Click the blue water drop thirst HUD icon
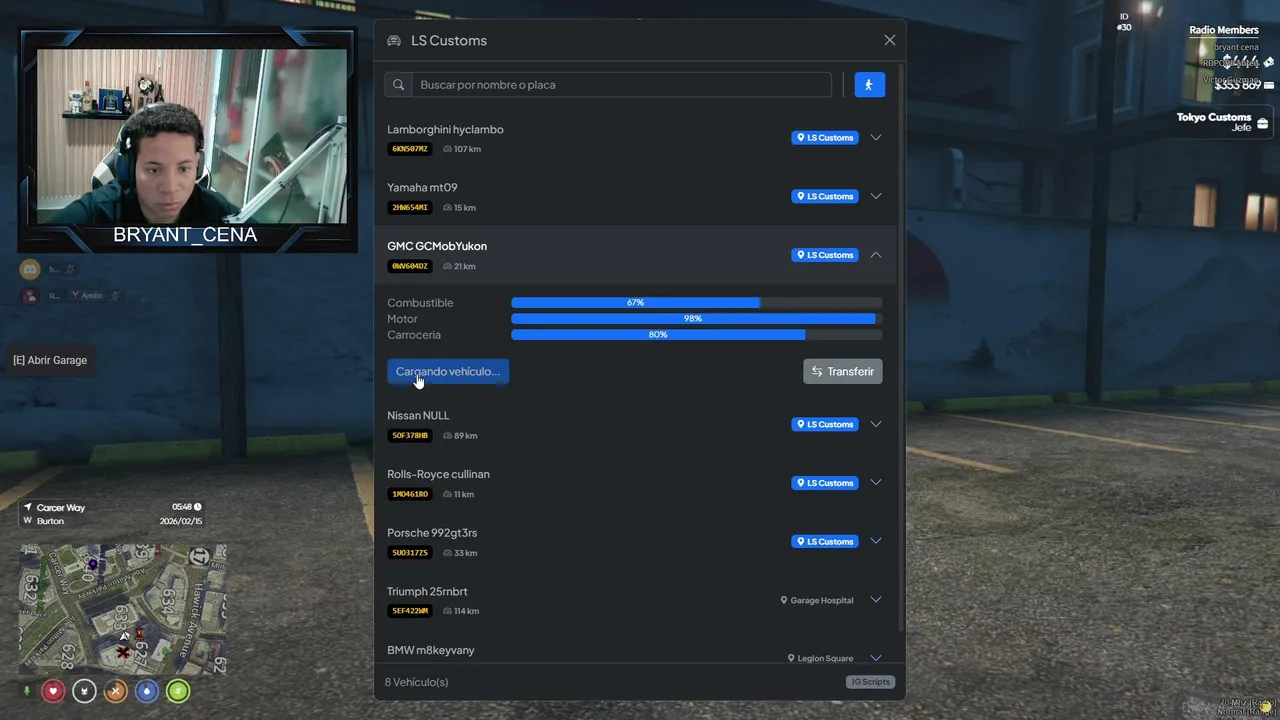The width and height of the screenshot is (1280, 720). click(147, 691)
